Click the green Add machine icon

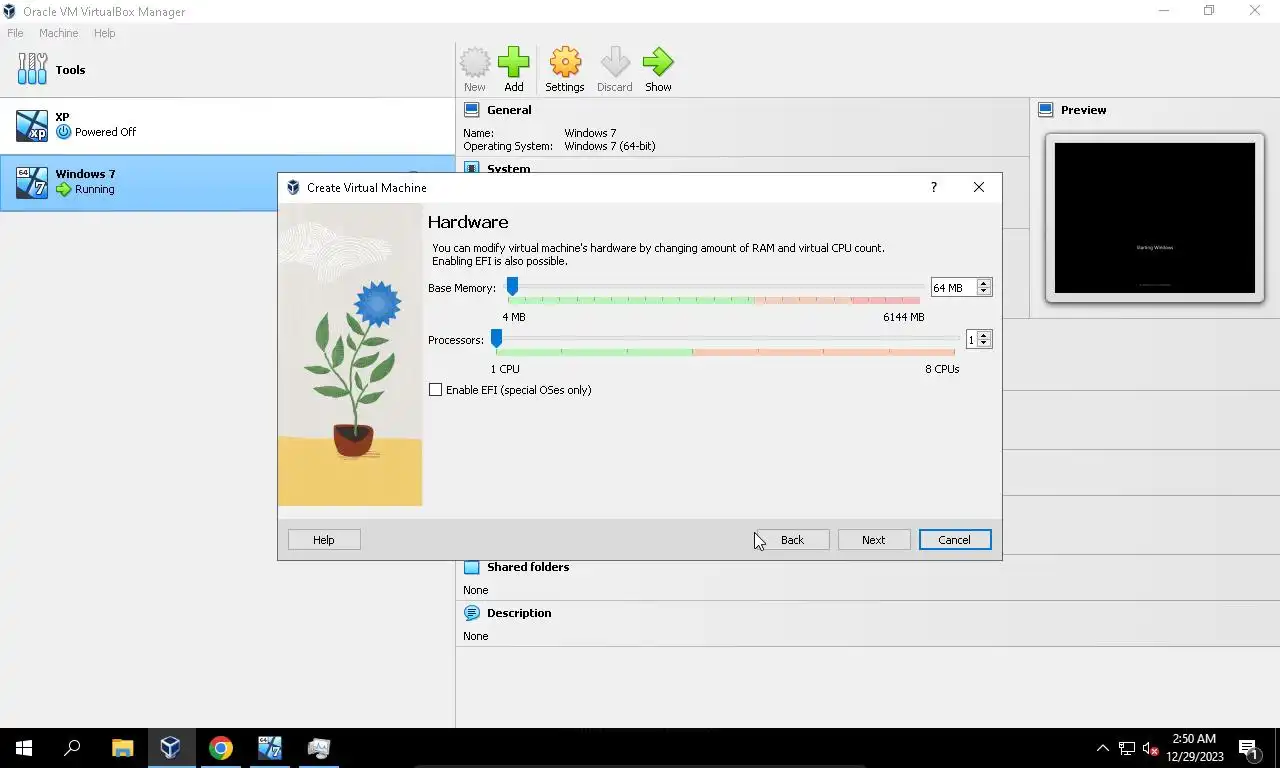tap(514, 63)
